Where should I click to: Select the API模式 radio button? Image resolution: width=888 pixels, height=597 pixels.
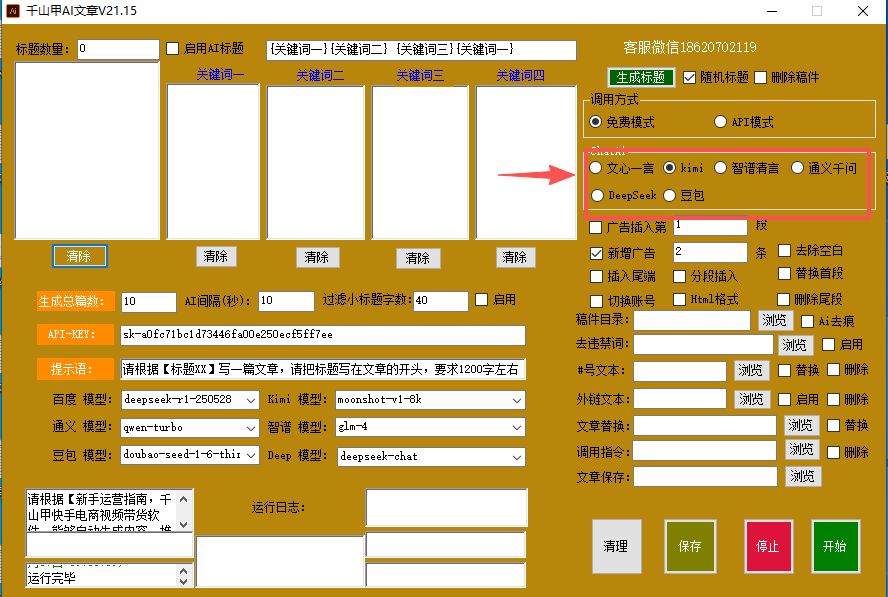coord(721,122)
